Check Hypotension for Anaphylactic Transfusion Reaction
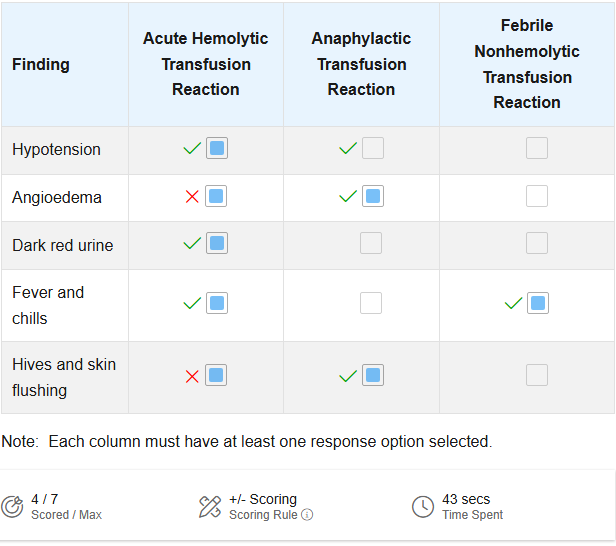This screenshot has width=616, height=546. coord(373,148)
